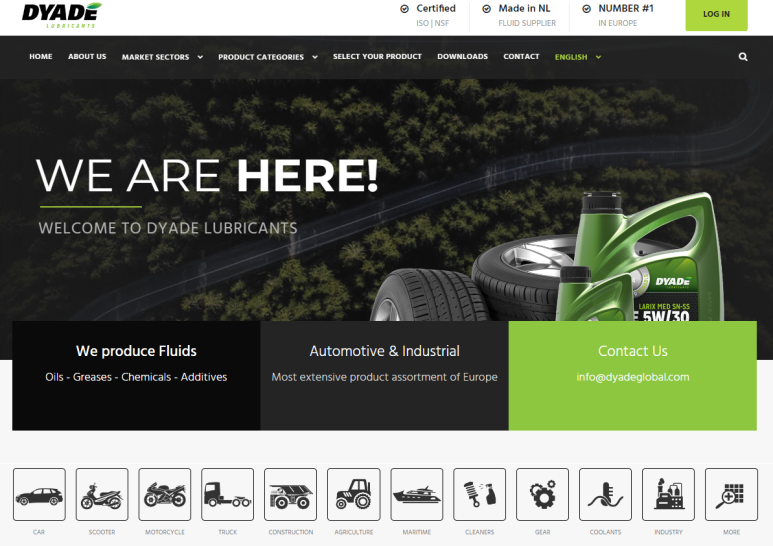The image size is (773, 546).
Task: Click Construction label under icon
Action: pos(290,532)
